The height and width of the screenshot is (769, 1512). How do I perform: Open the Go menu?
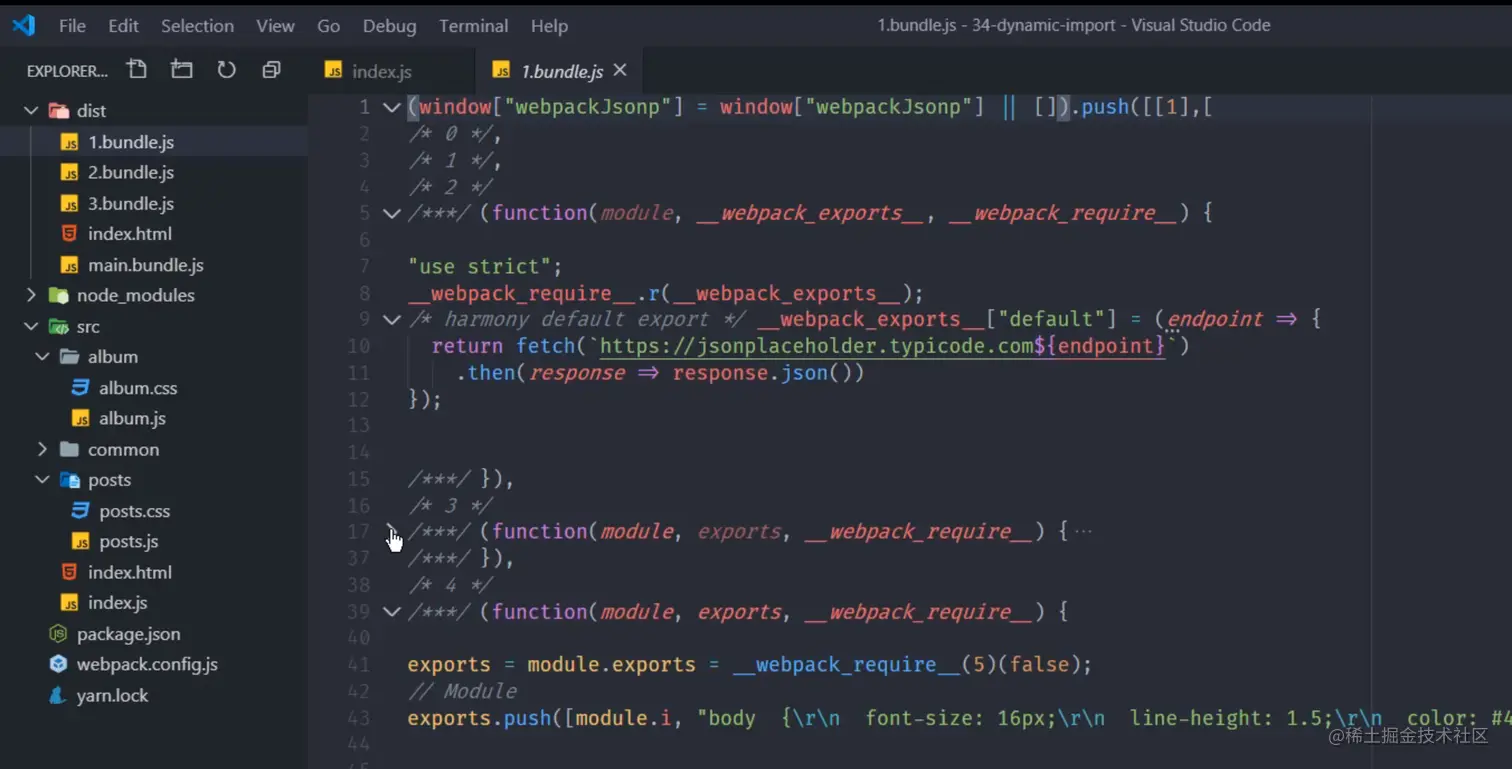point(328,26)
